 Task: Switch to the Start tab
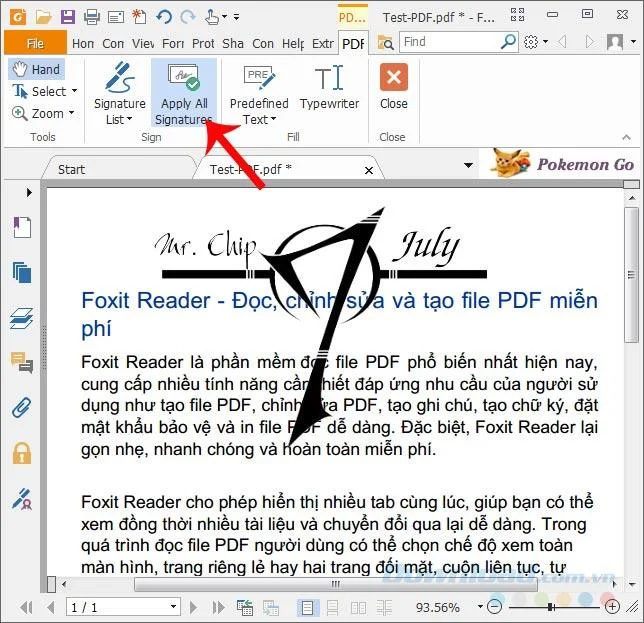(71, 169)
